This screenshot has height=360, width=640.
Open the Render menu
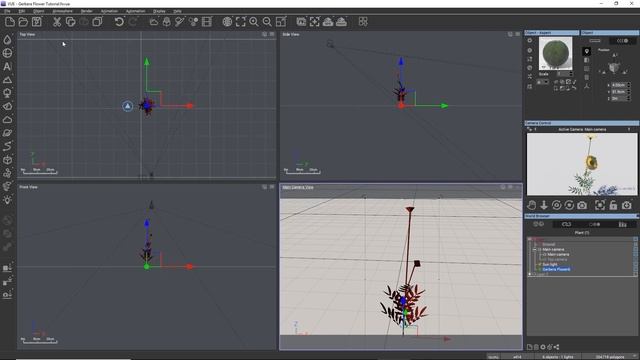[87, 11]
